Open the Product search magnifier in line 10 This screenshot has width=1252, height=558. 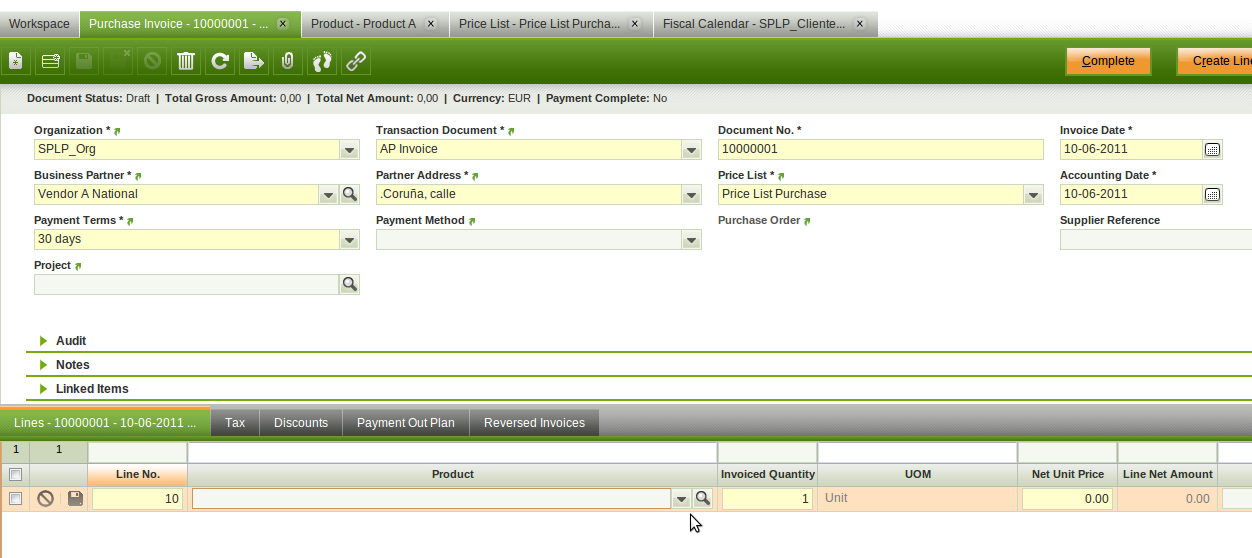click(x=703, y=498)
